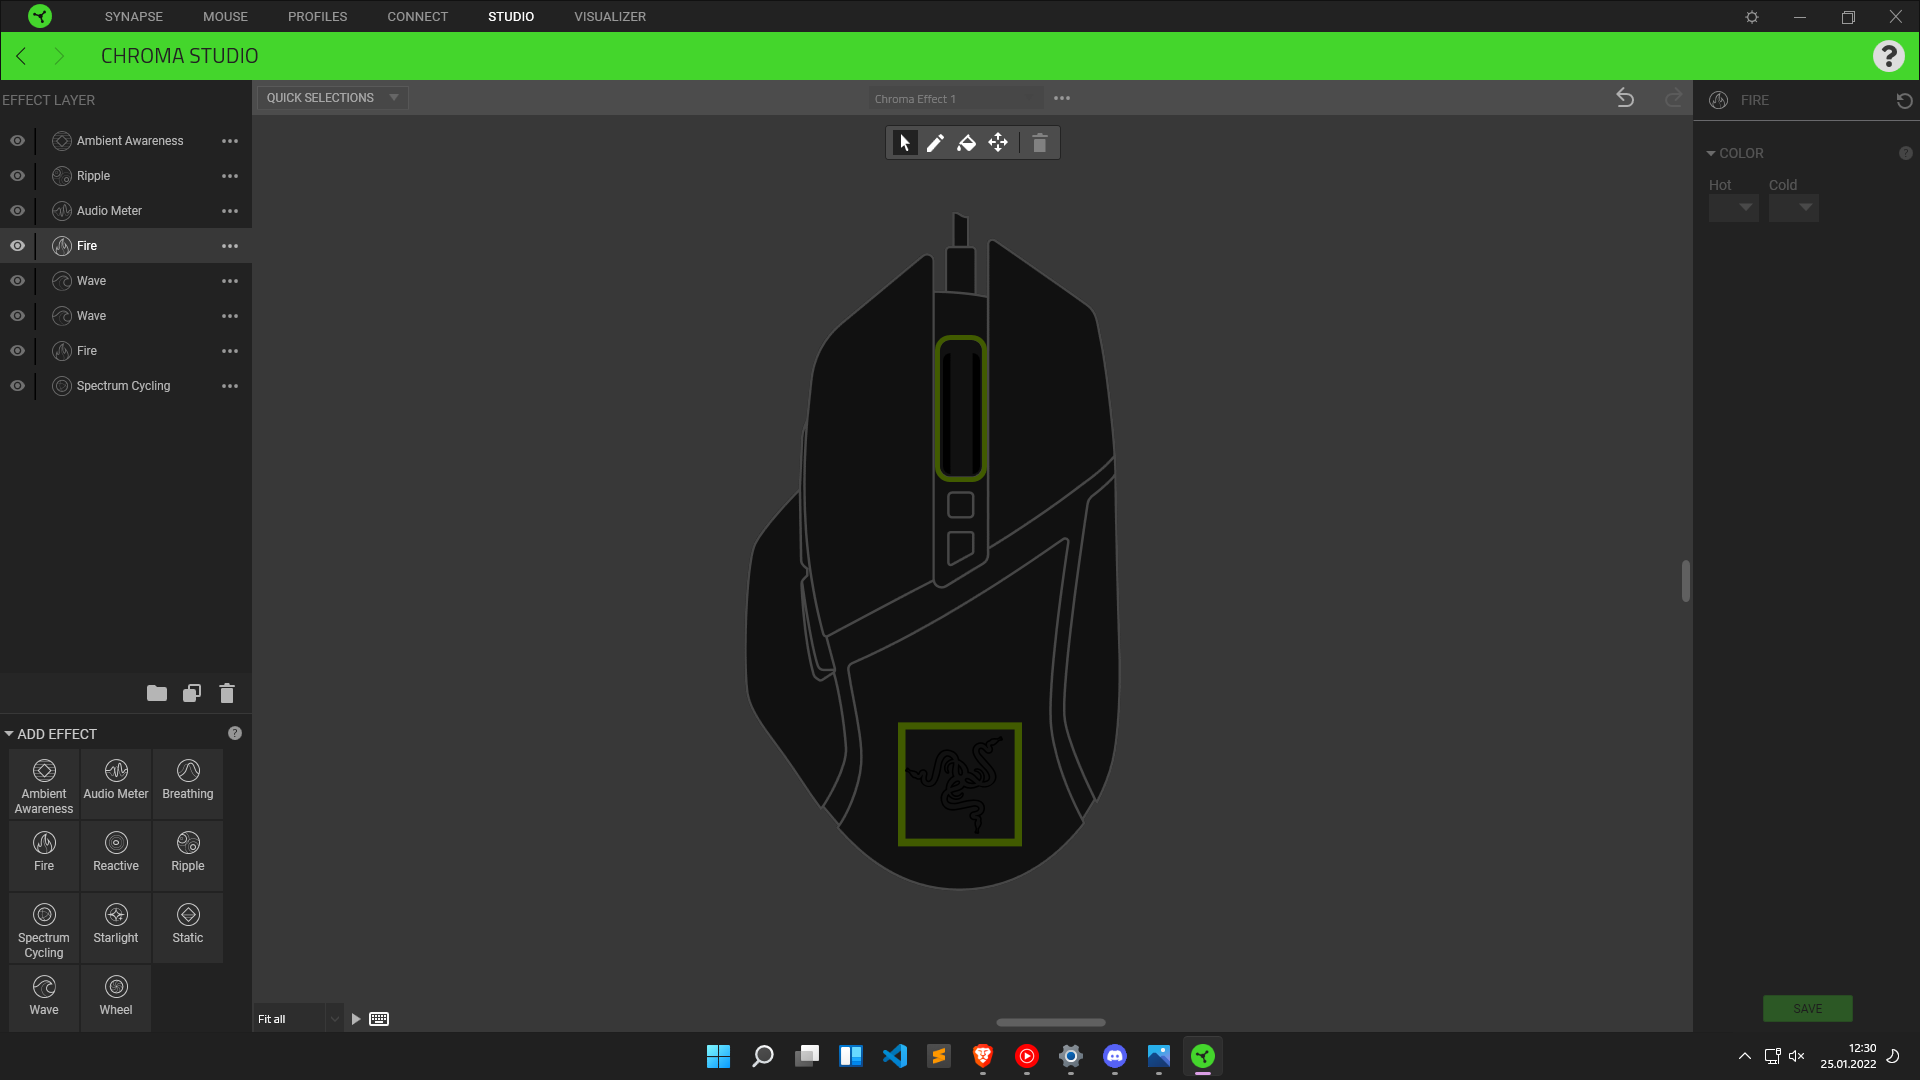The image size is (1920, 1080).
Task: Add a Starlight effect
Action: pyautogui.click(x=116, y=925)
